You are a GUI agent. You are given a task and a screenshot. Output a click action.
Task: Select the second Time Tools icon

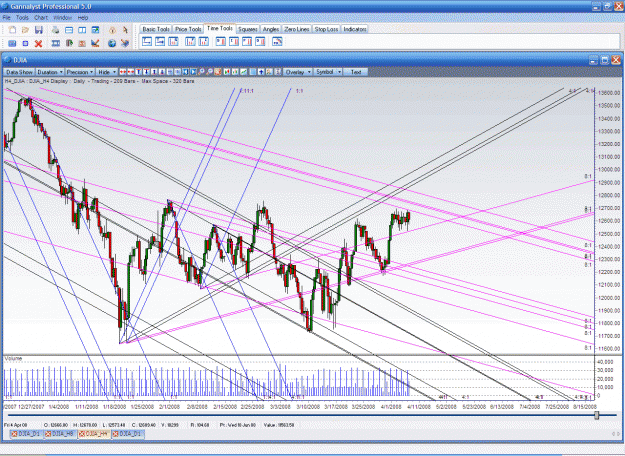160,41
